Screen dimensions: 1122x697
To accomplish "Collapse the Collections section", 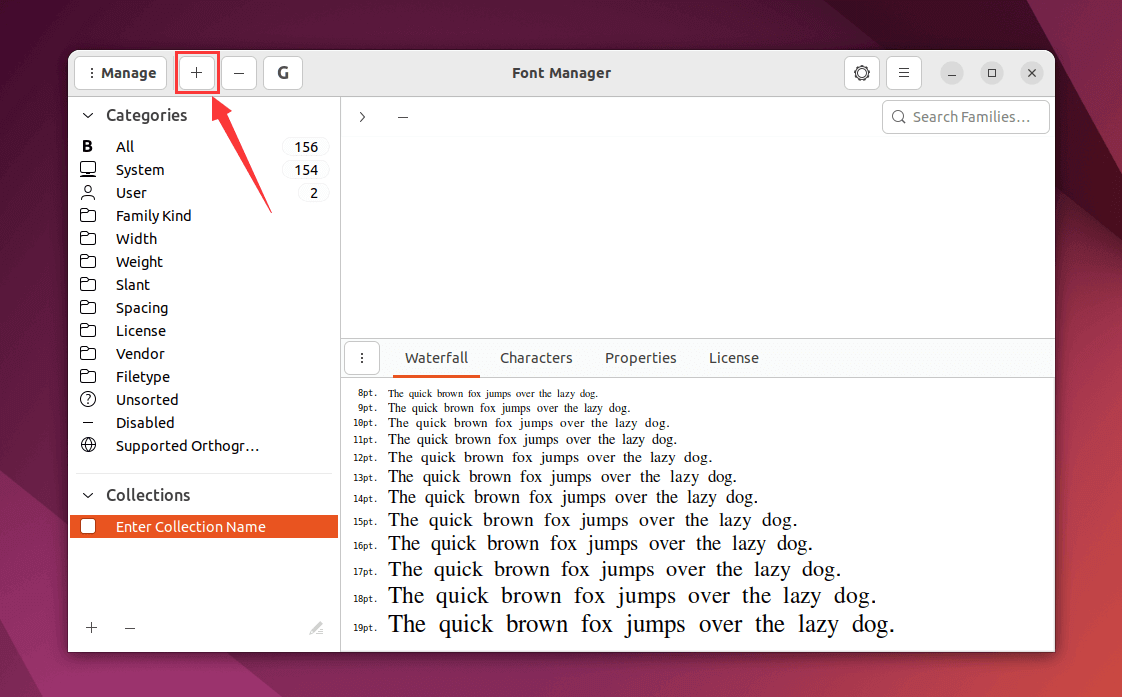I will pos(88,495).
